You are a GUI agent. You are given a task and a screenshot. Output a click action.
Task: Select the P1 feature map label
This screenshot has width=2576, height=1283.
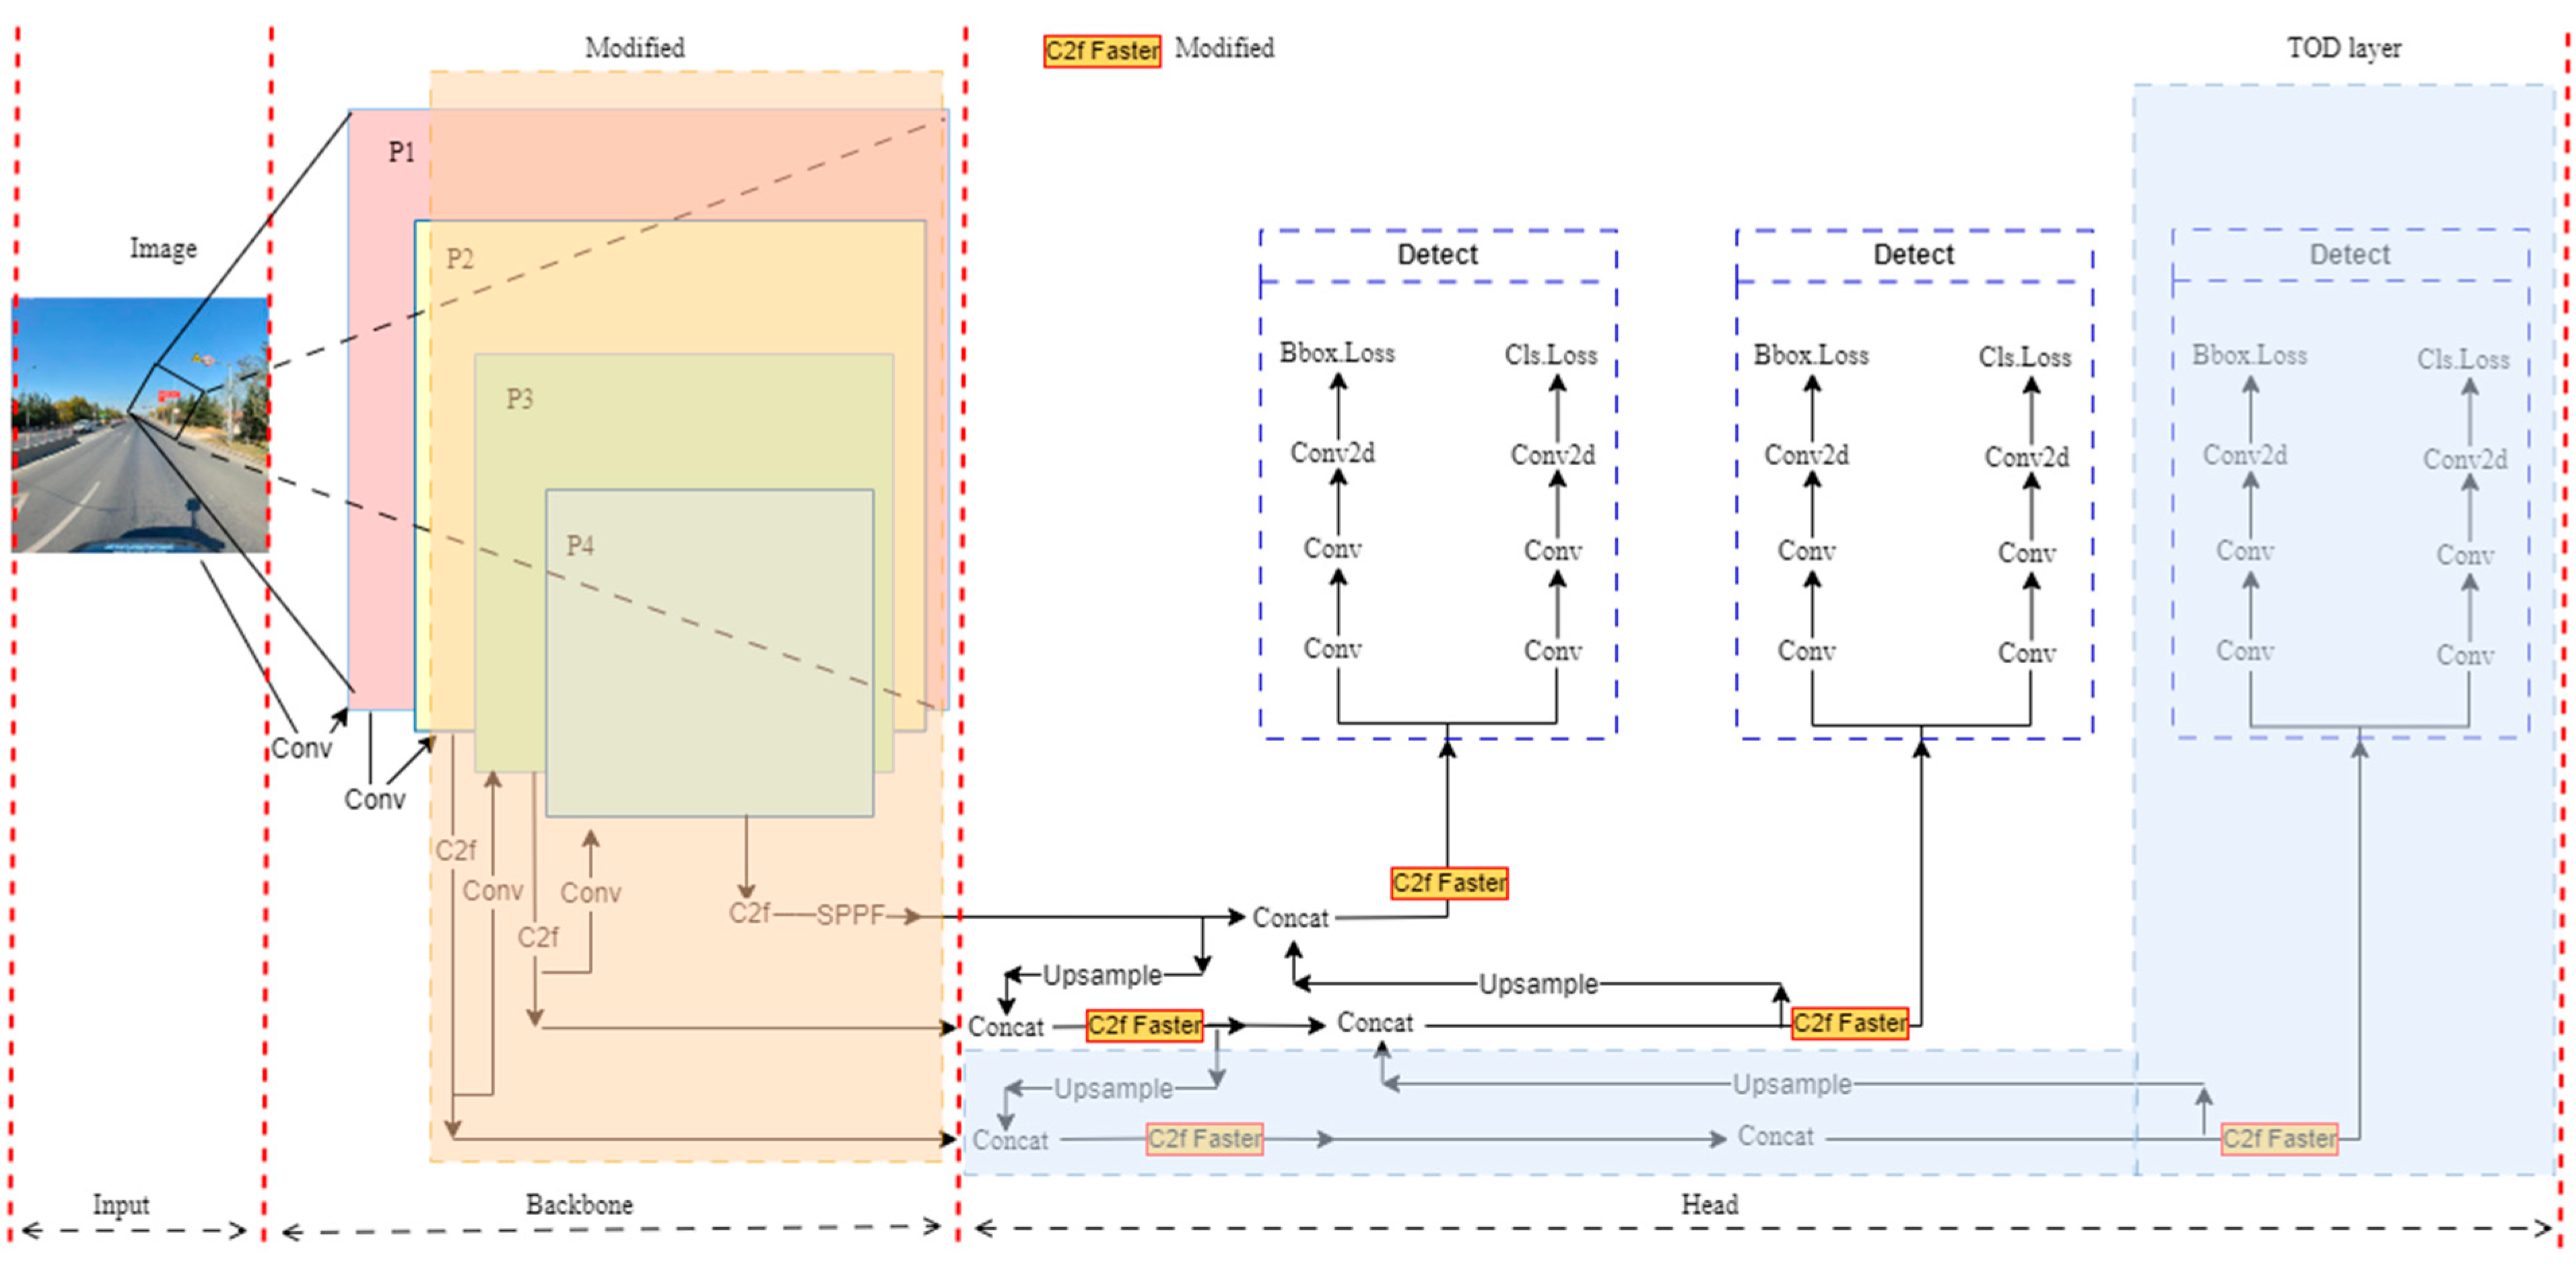click(x=401, y=152)
